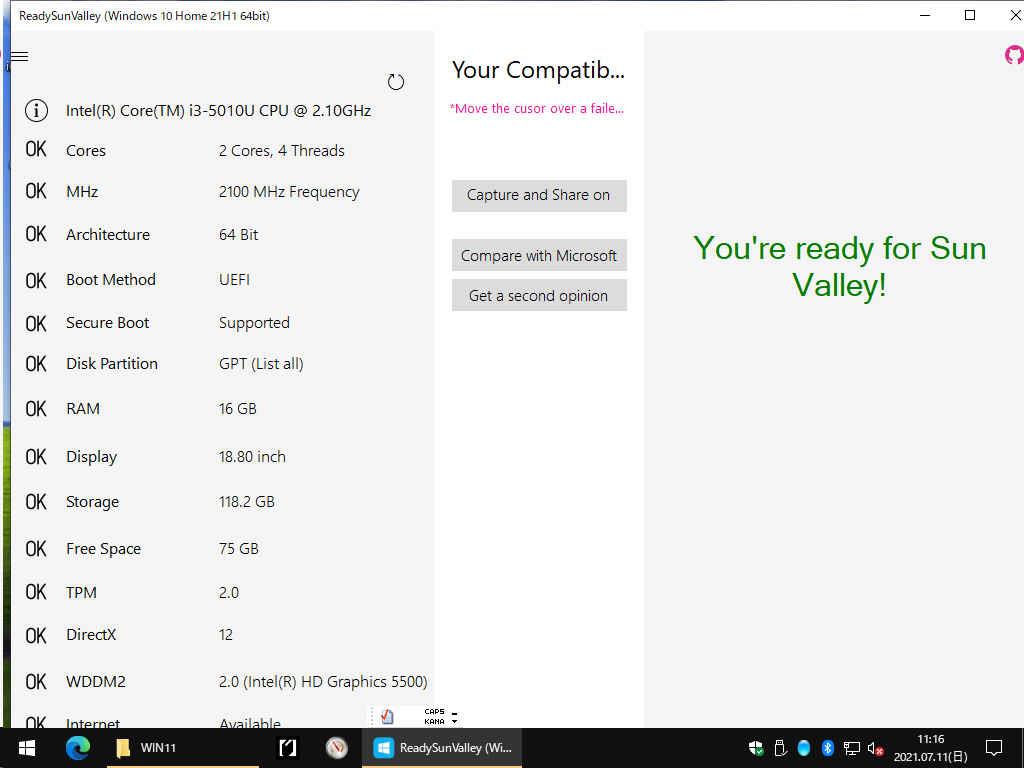Select the TPM row label
The image size is (1024, 768).
81,592
